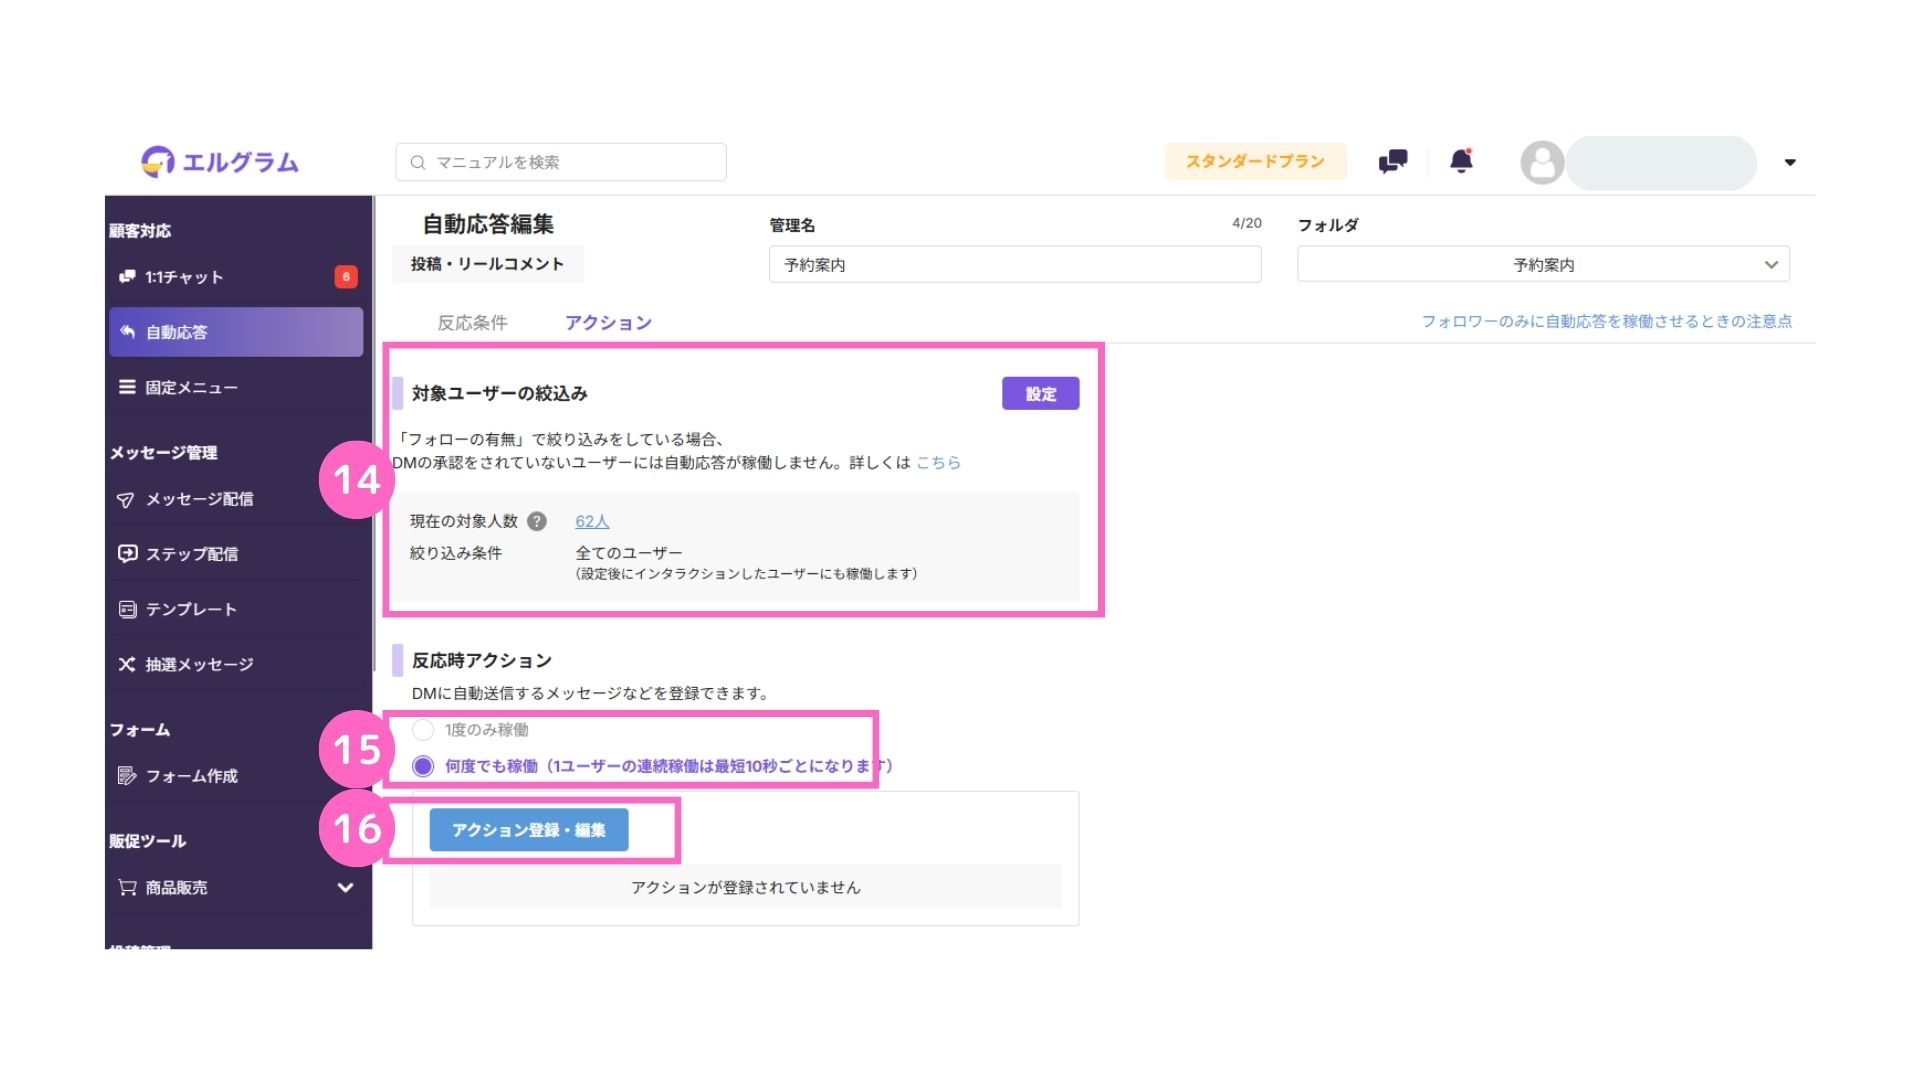Click the help question mark next to 現在の対象人数
Image resolution: width=1920 pixels, height=1080 pixels.
pos(537,521)
